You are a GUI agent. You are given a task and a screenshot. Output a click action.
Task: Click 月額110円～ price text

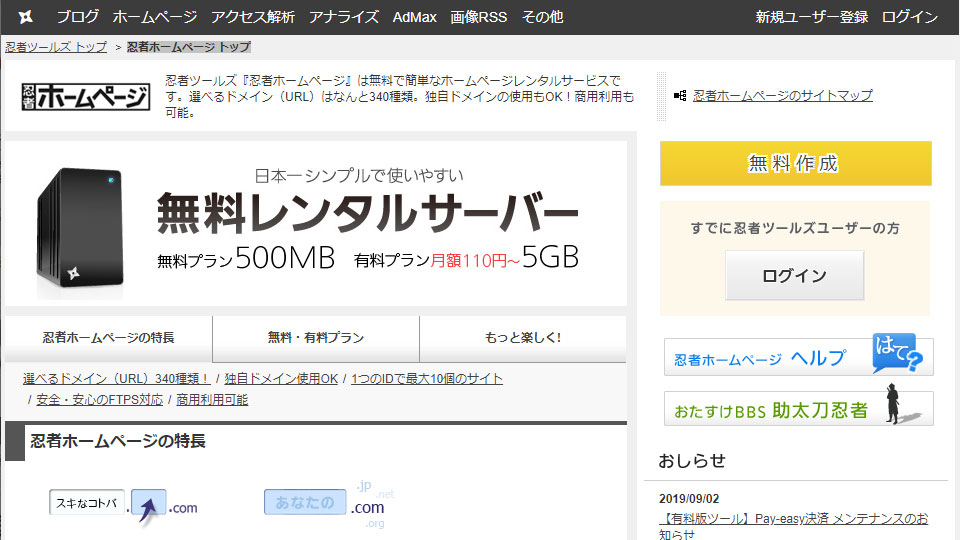tap(475, 261)
